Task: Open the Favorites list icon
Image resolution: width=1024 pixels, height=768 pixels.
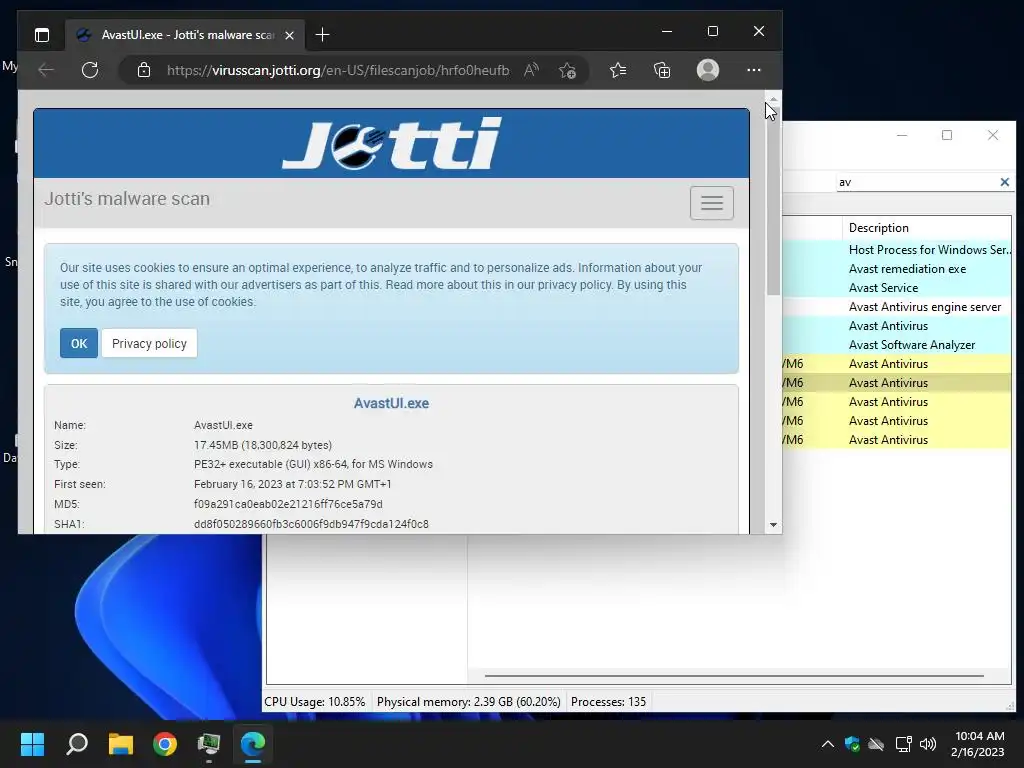Action: [x=618, y=70]
